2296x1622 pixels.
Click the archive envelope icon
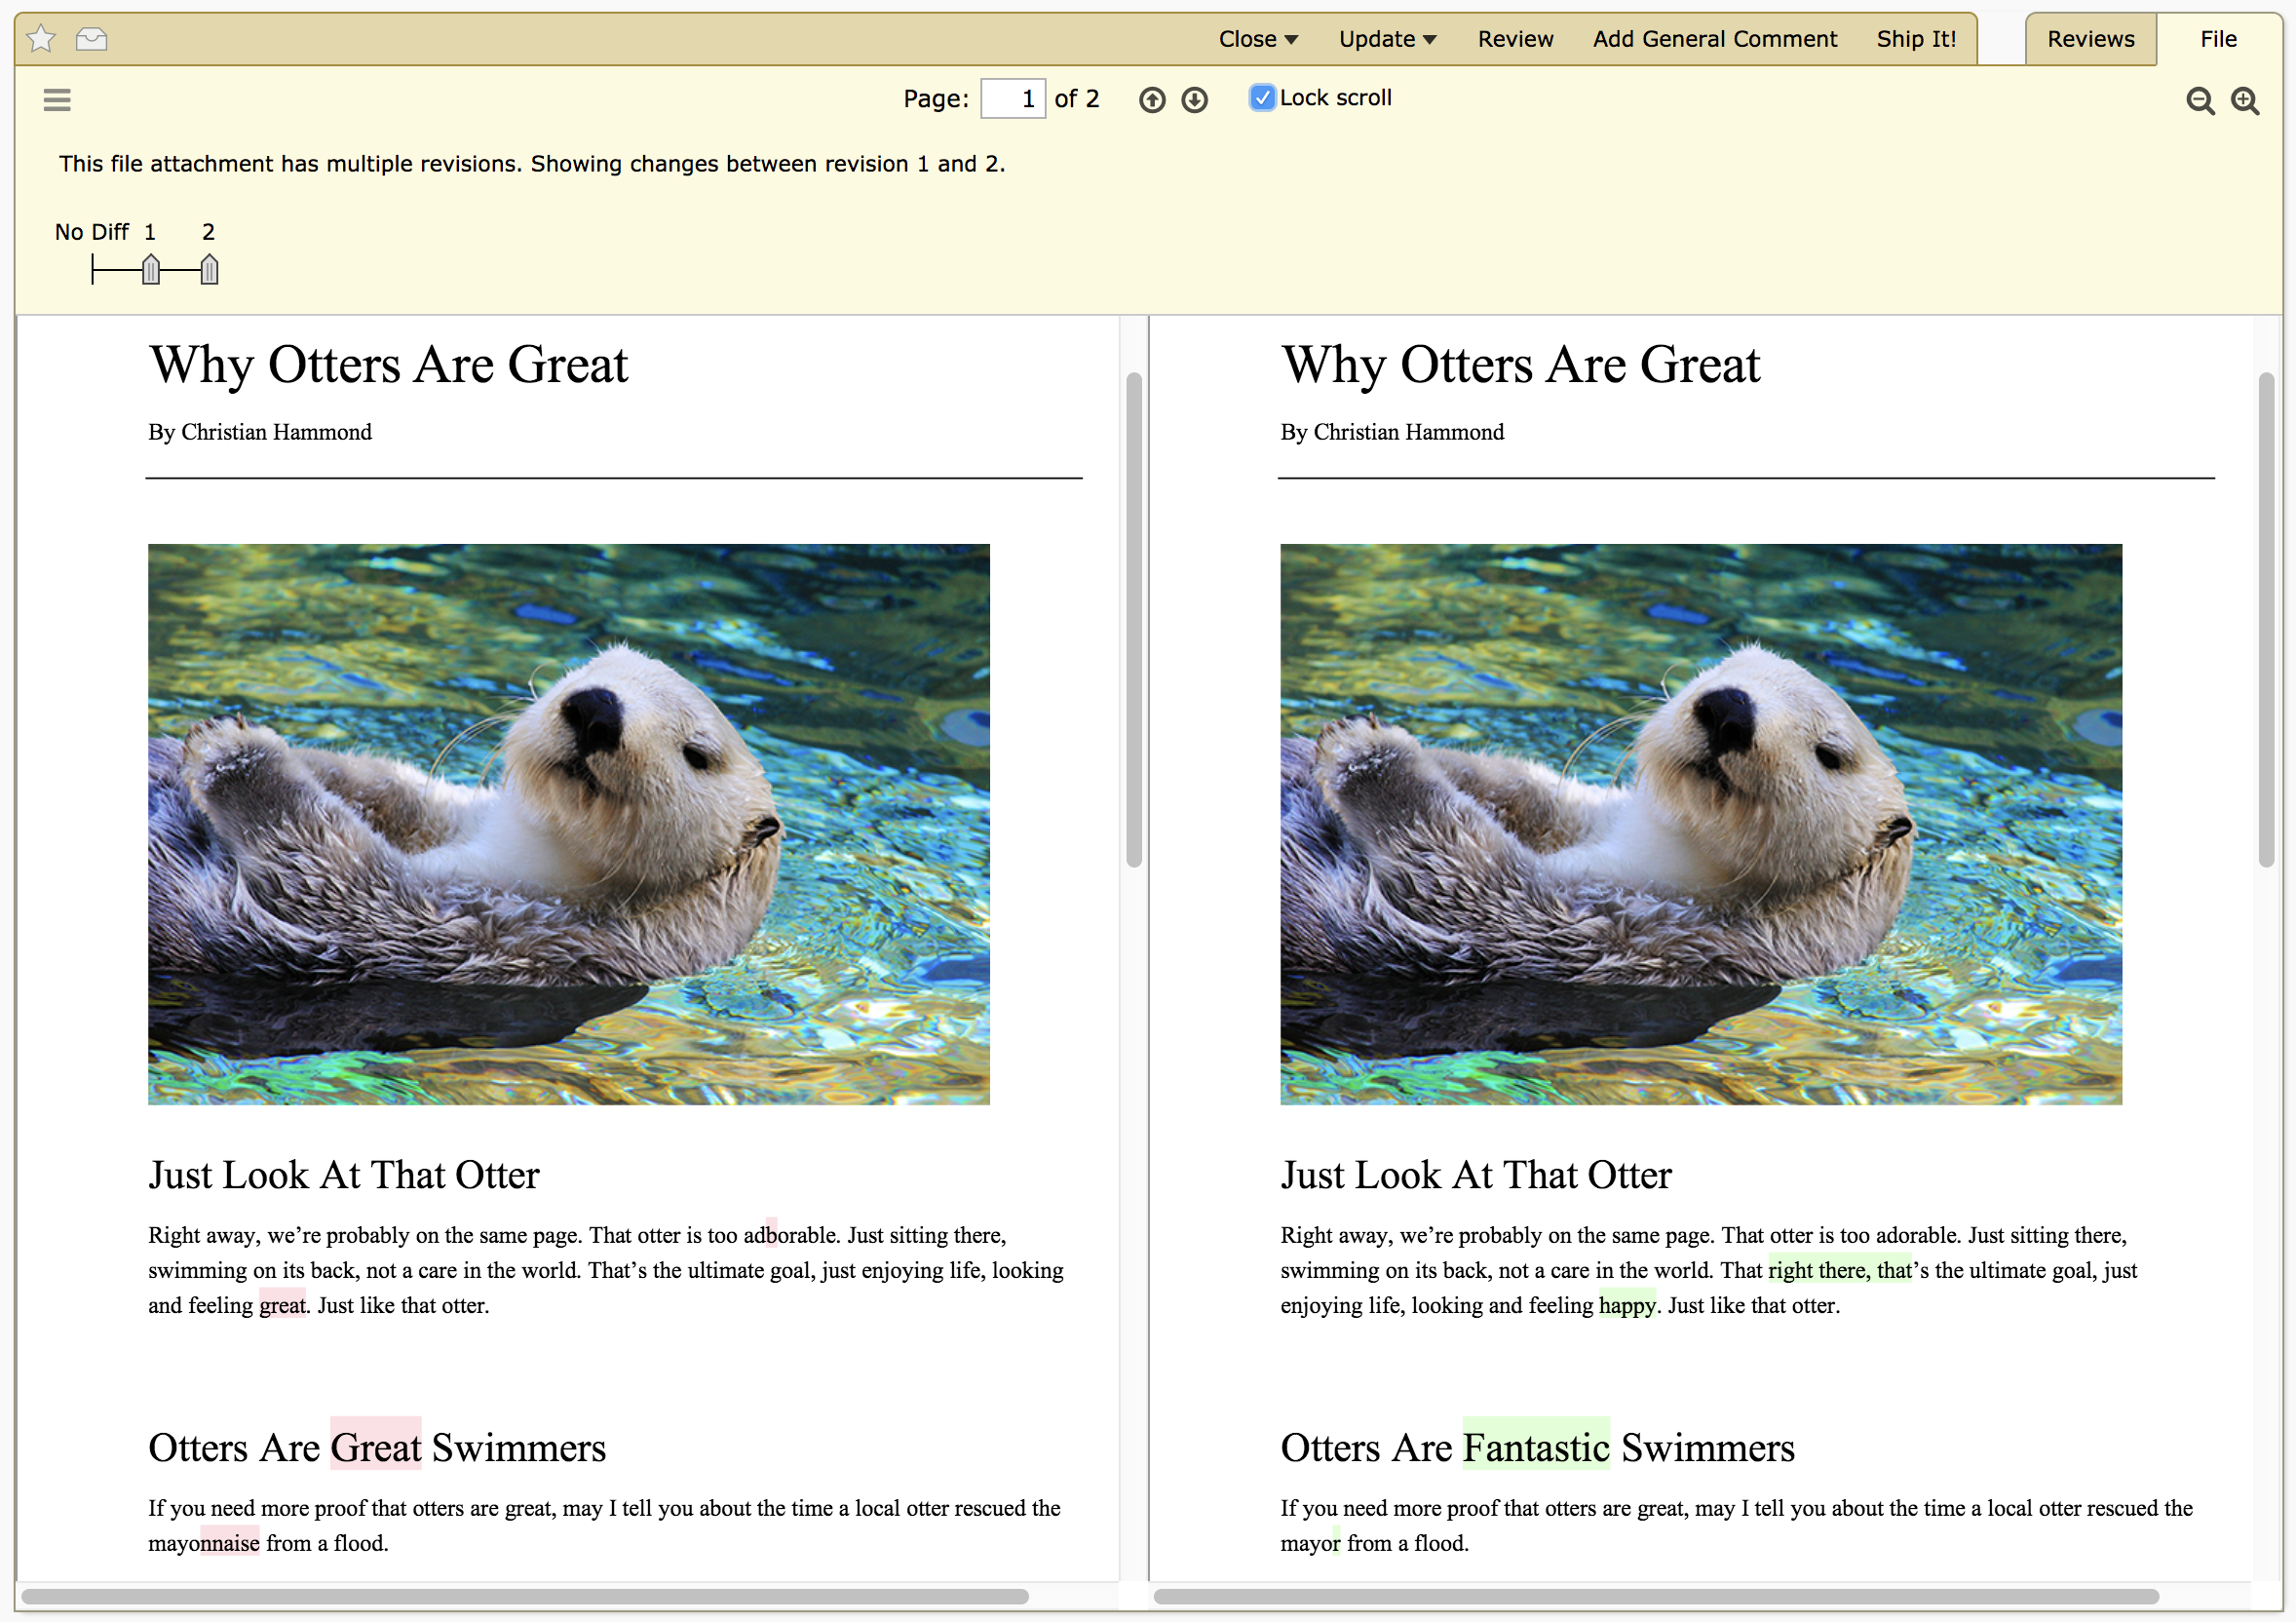[x=91, y=39]
